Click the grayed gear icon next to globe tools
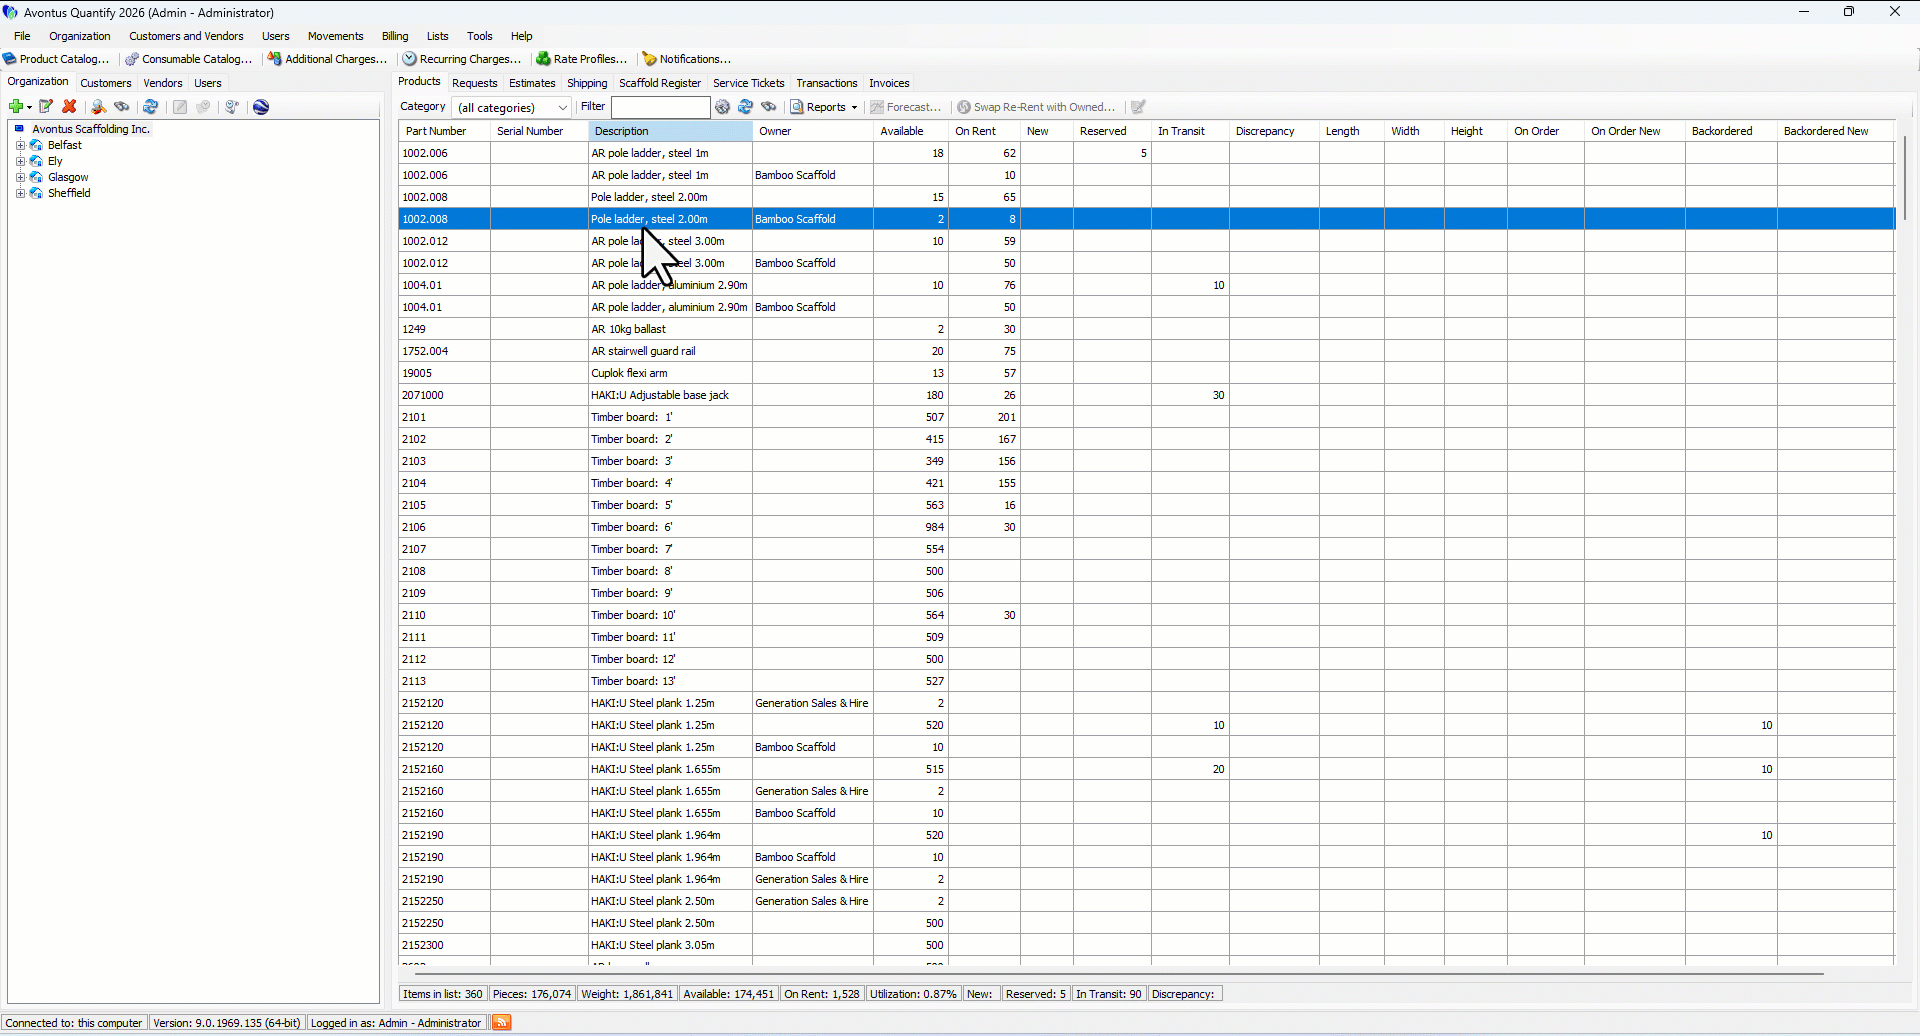 (204, 107)
